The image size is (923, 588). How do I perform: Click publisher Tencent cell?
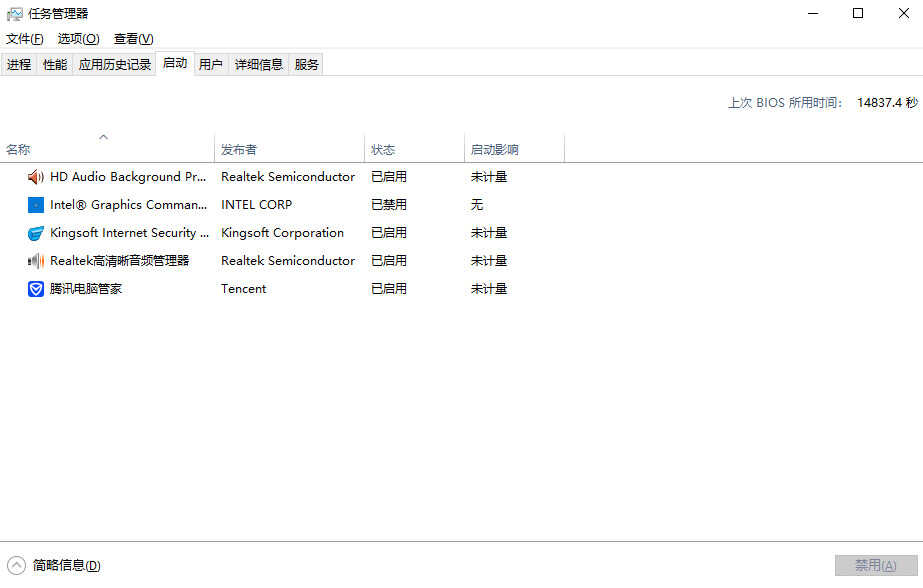244,289
